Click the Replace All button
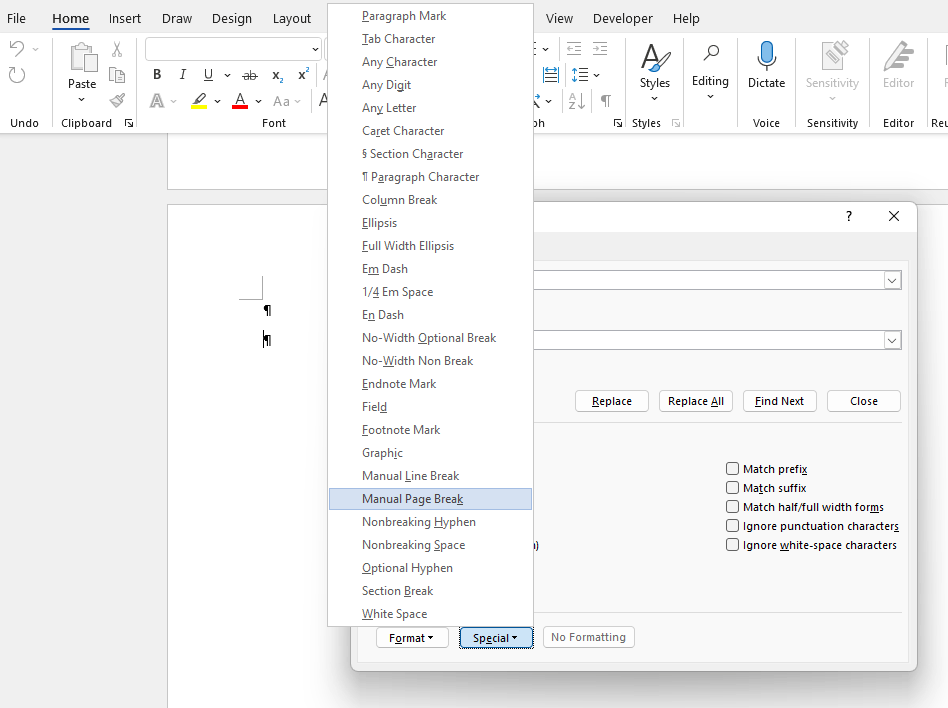 click(695, 401)
